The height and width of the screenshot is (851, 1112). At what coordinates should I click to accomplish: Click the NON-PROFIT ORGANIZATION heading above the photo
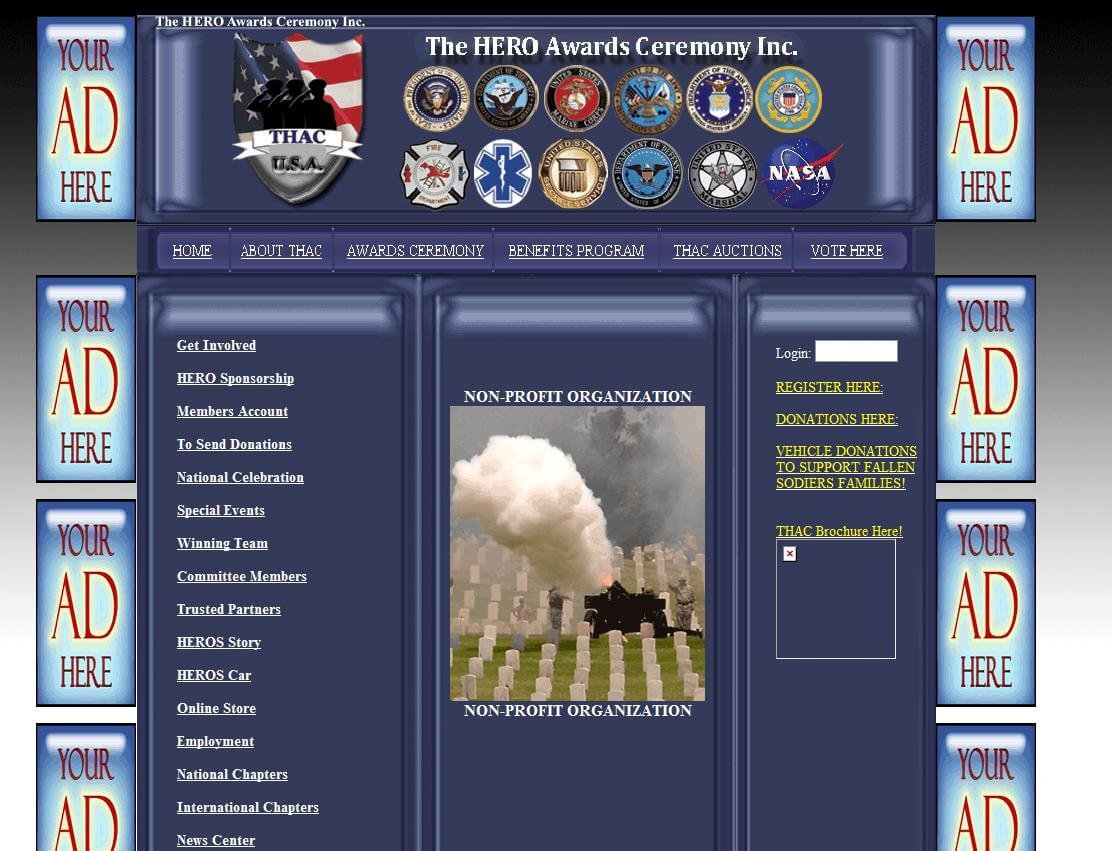pyautogui.click(x=577, y=396)
